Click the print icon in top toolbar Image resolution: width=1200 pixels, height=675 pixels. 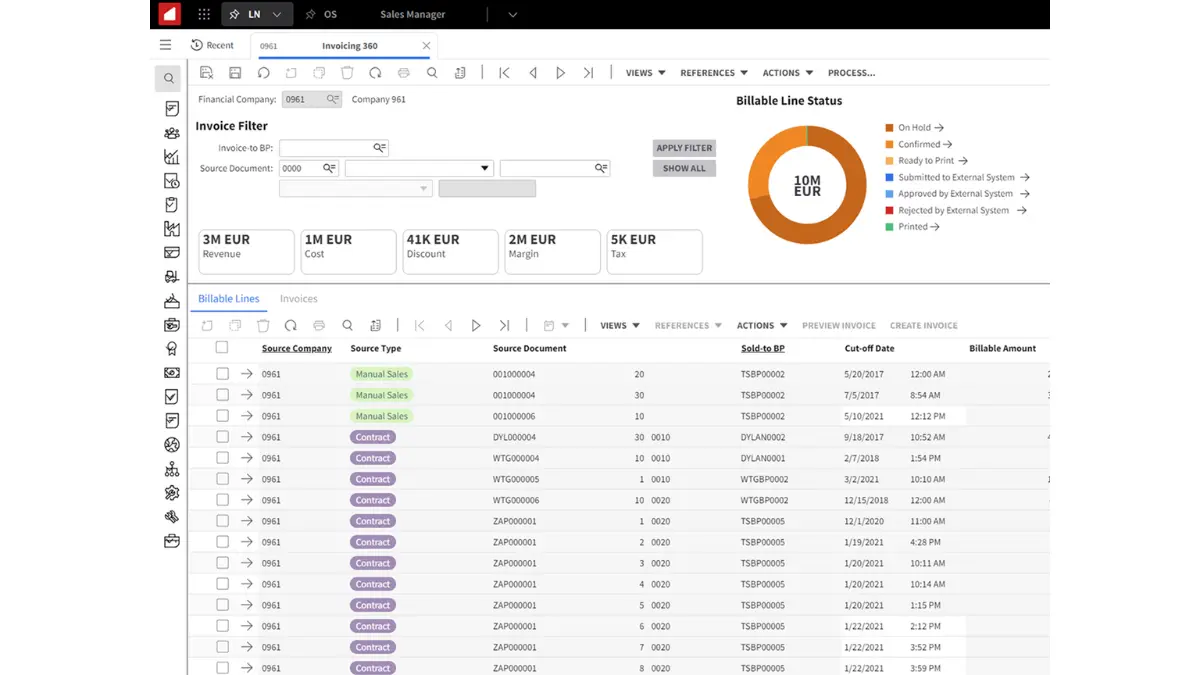404,73
